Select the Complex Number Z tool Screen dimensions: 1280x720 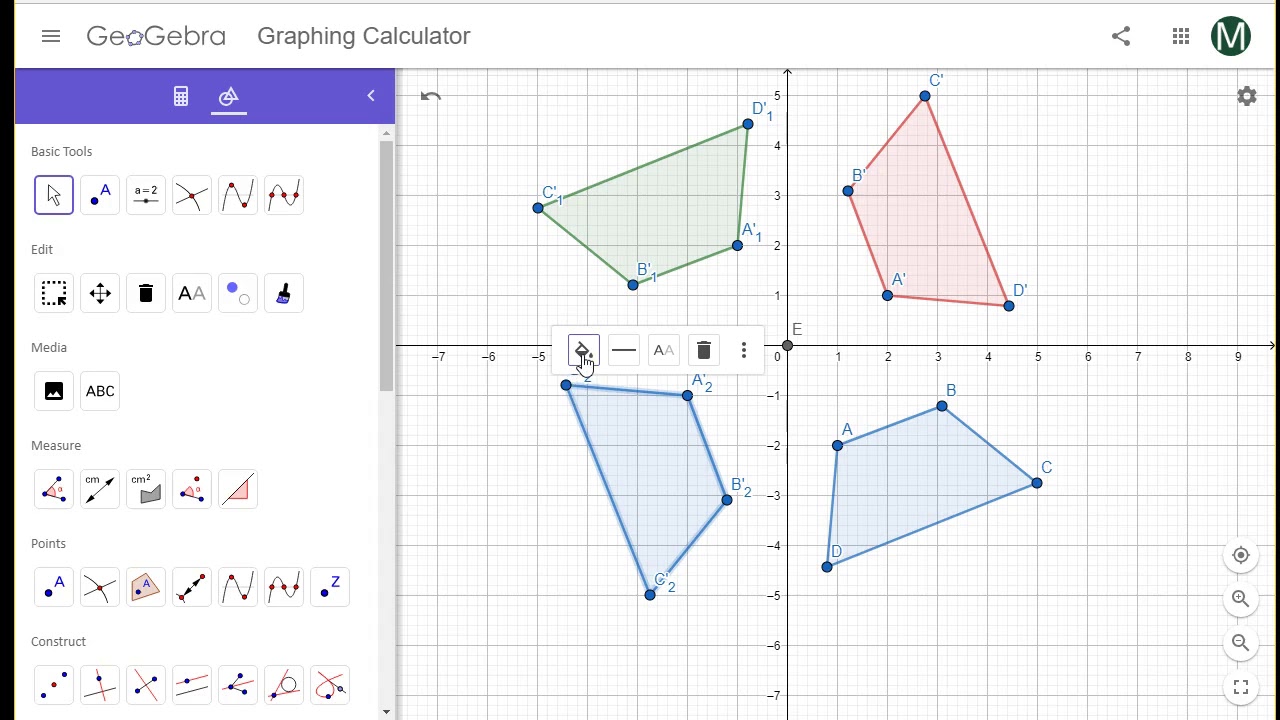tap(330, 587)
